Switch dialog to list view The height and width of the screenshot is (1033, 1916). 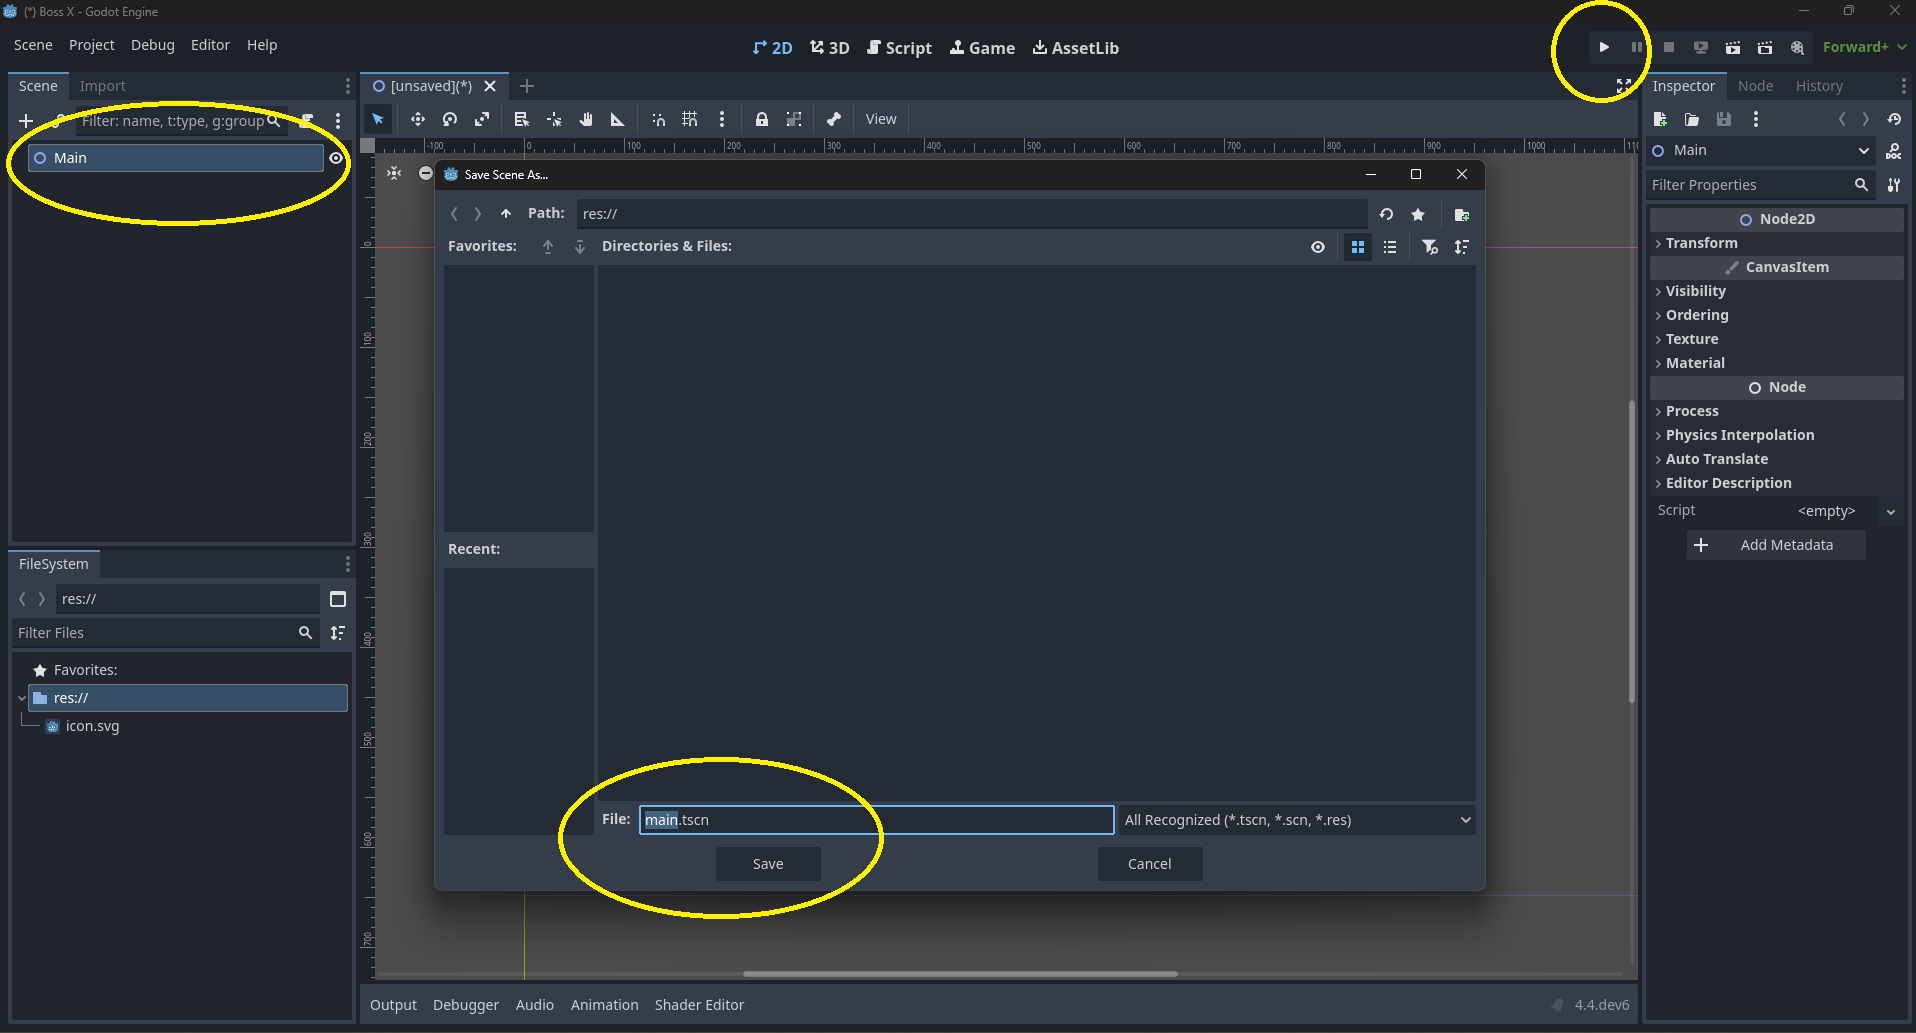[1390, 247]
